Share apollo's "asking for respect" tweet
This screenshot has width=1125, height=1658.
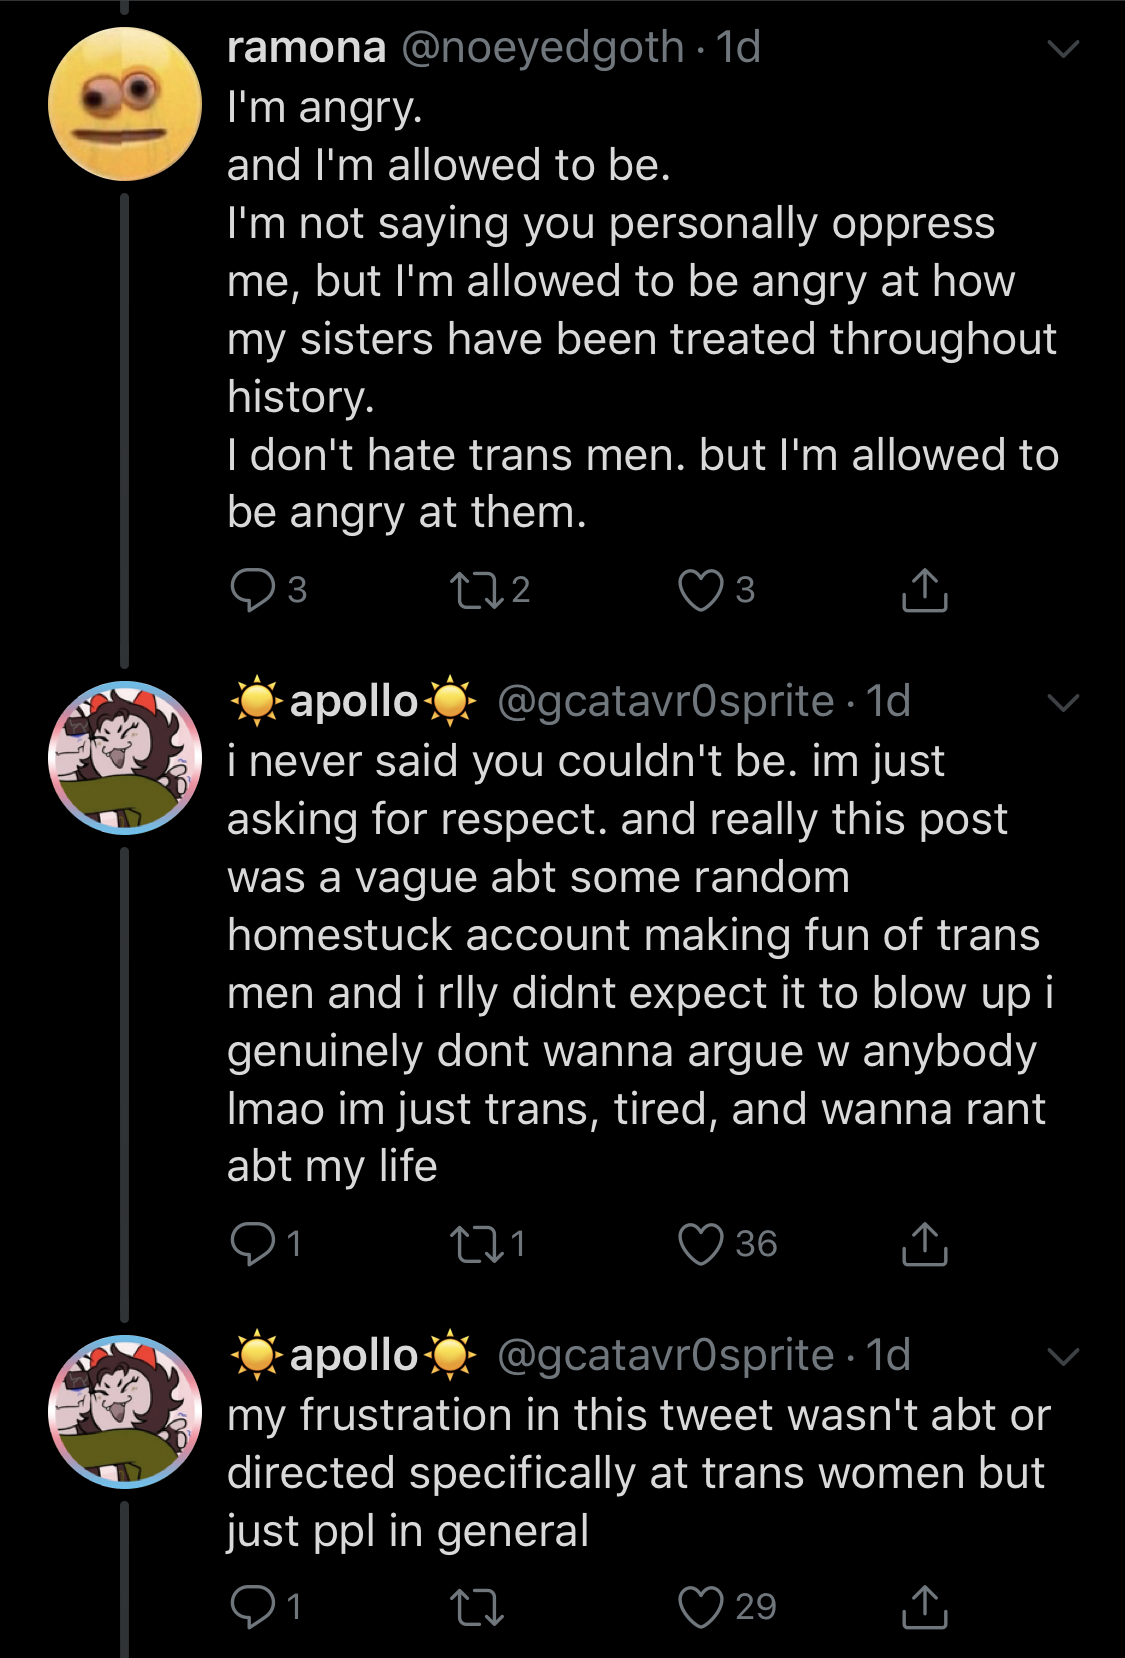(x=924, y=1244)
